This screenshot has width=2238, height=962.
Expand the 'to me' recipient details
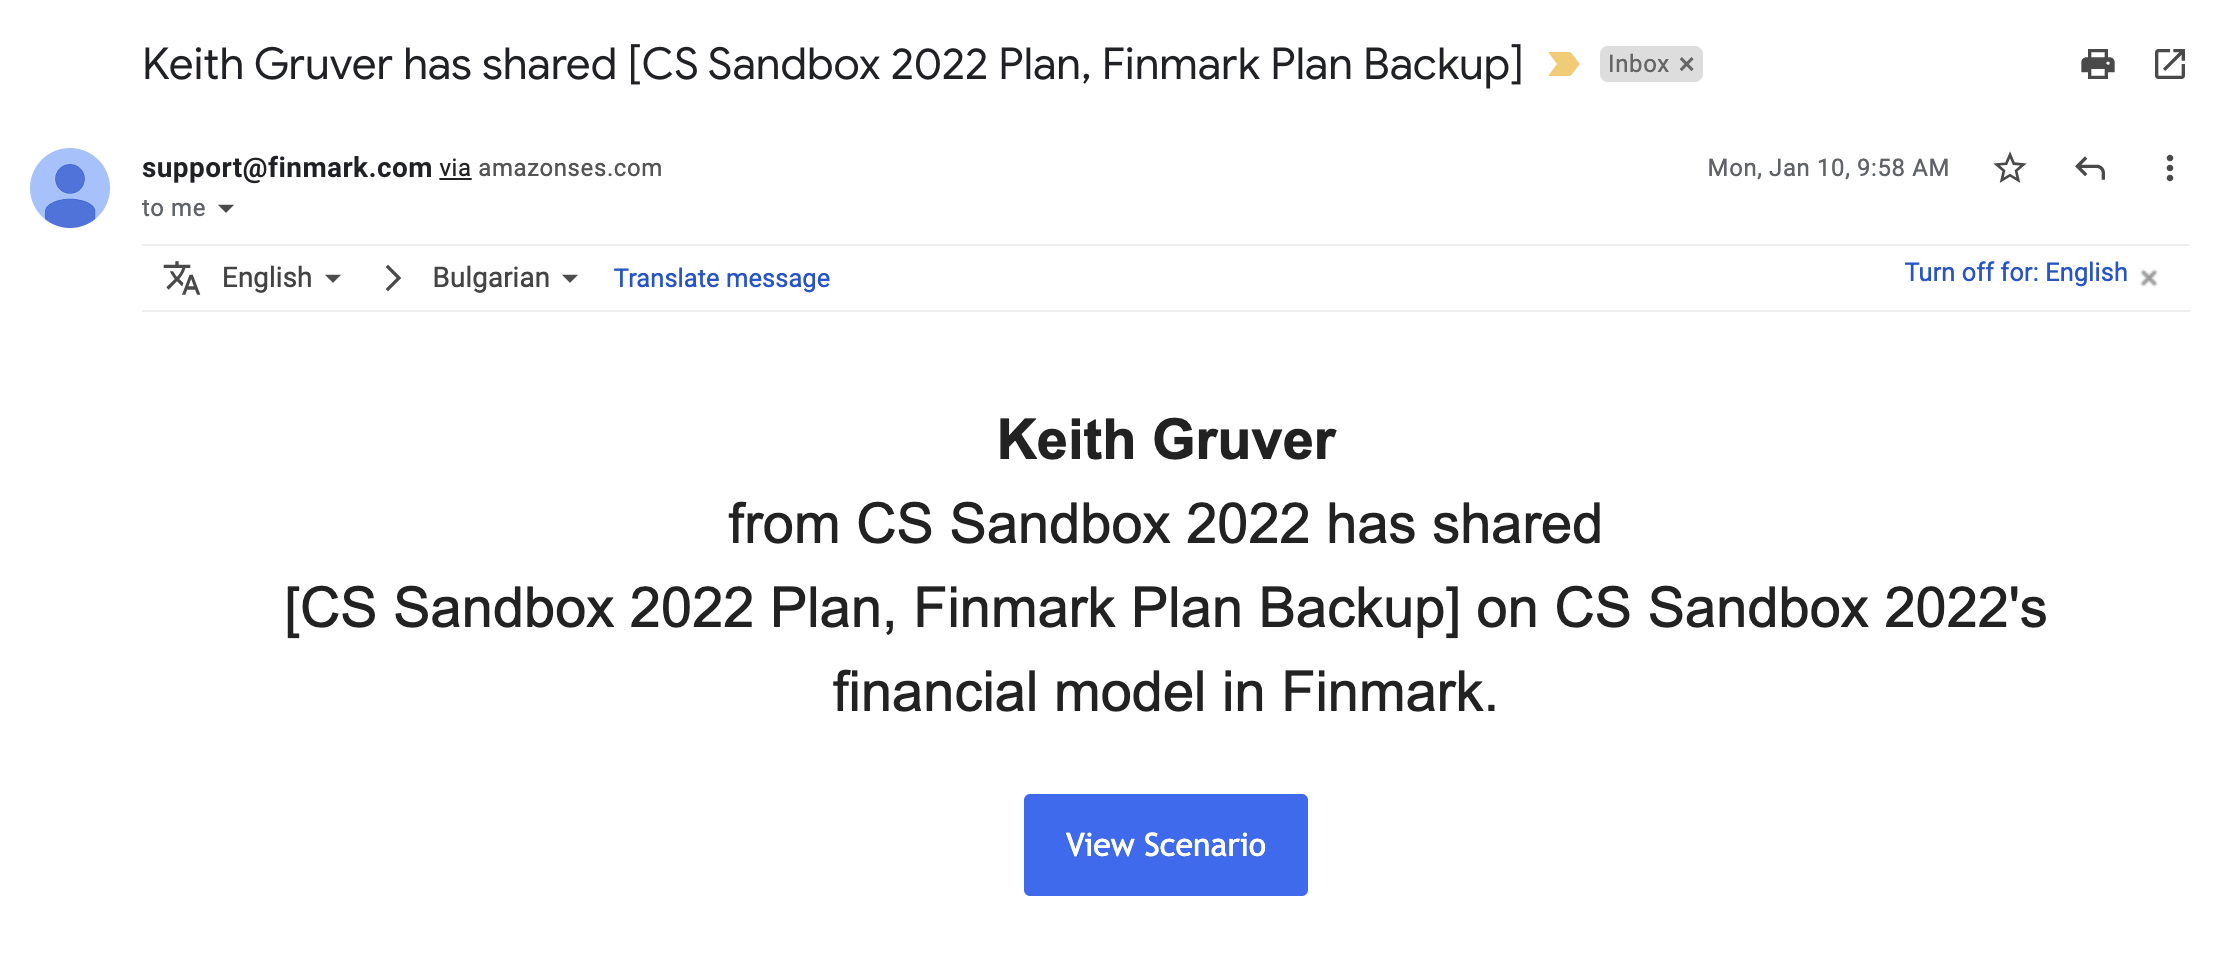tap(226, 208)
